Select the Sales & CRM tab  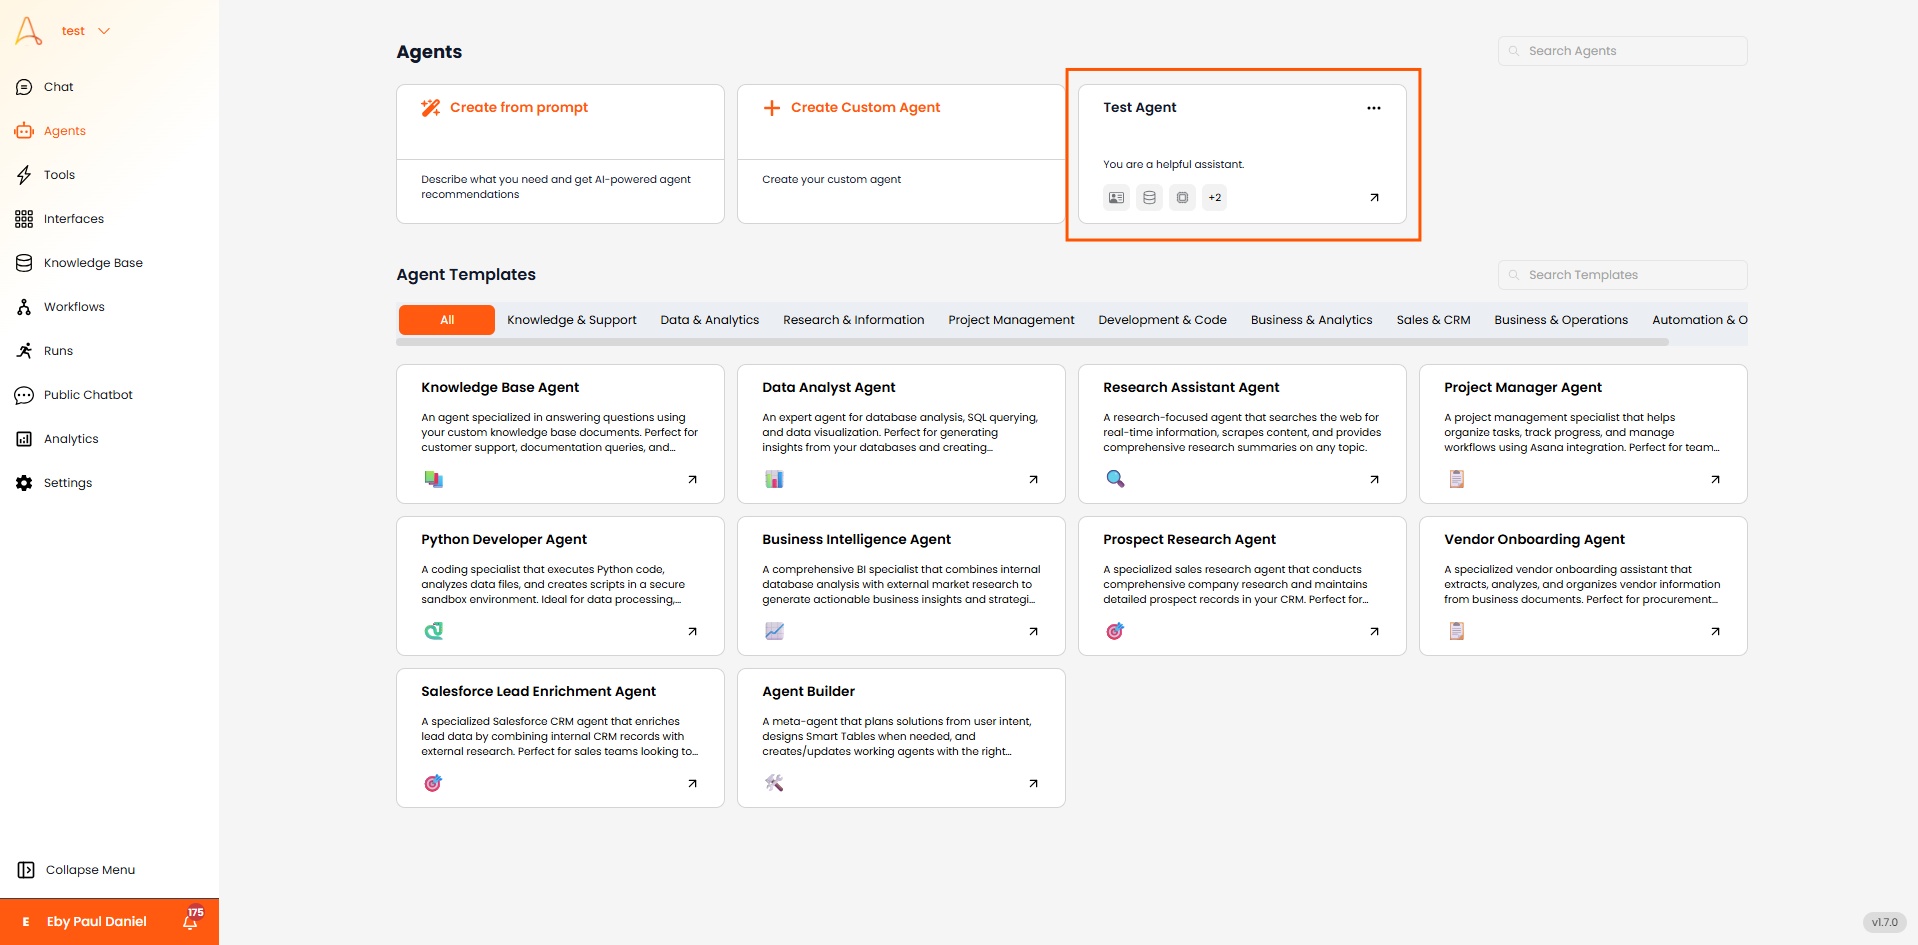(1433, 320)
